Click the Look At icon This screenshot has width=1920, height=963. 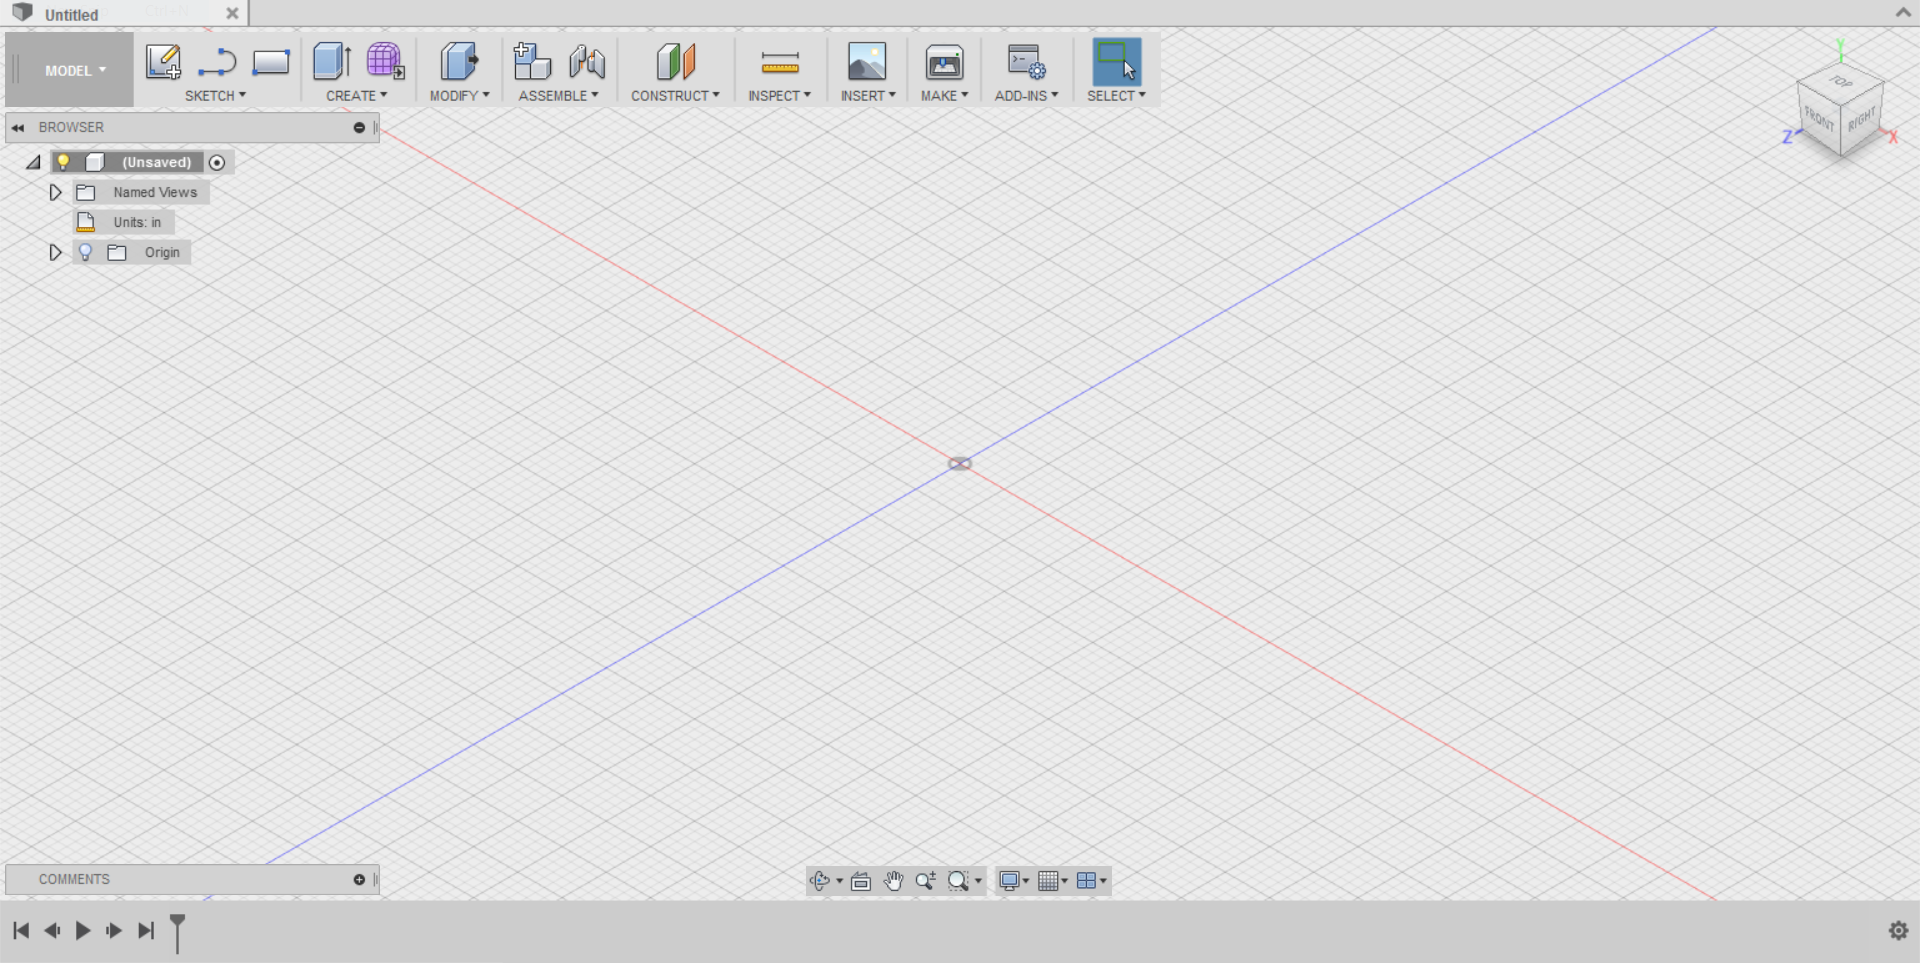click(x=861, y=881)
